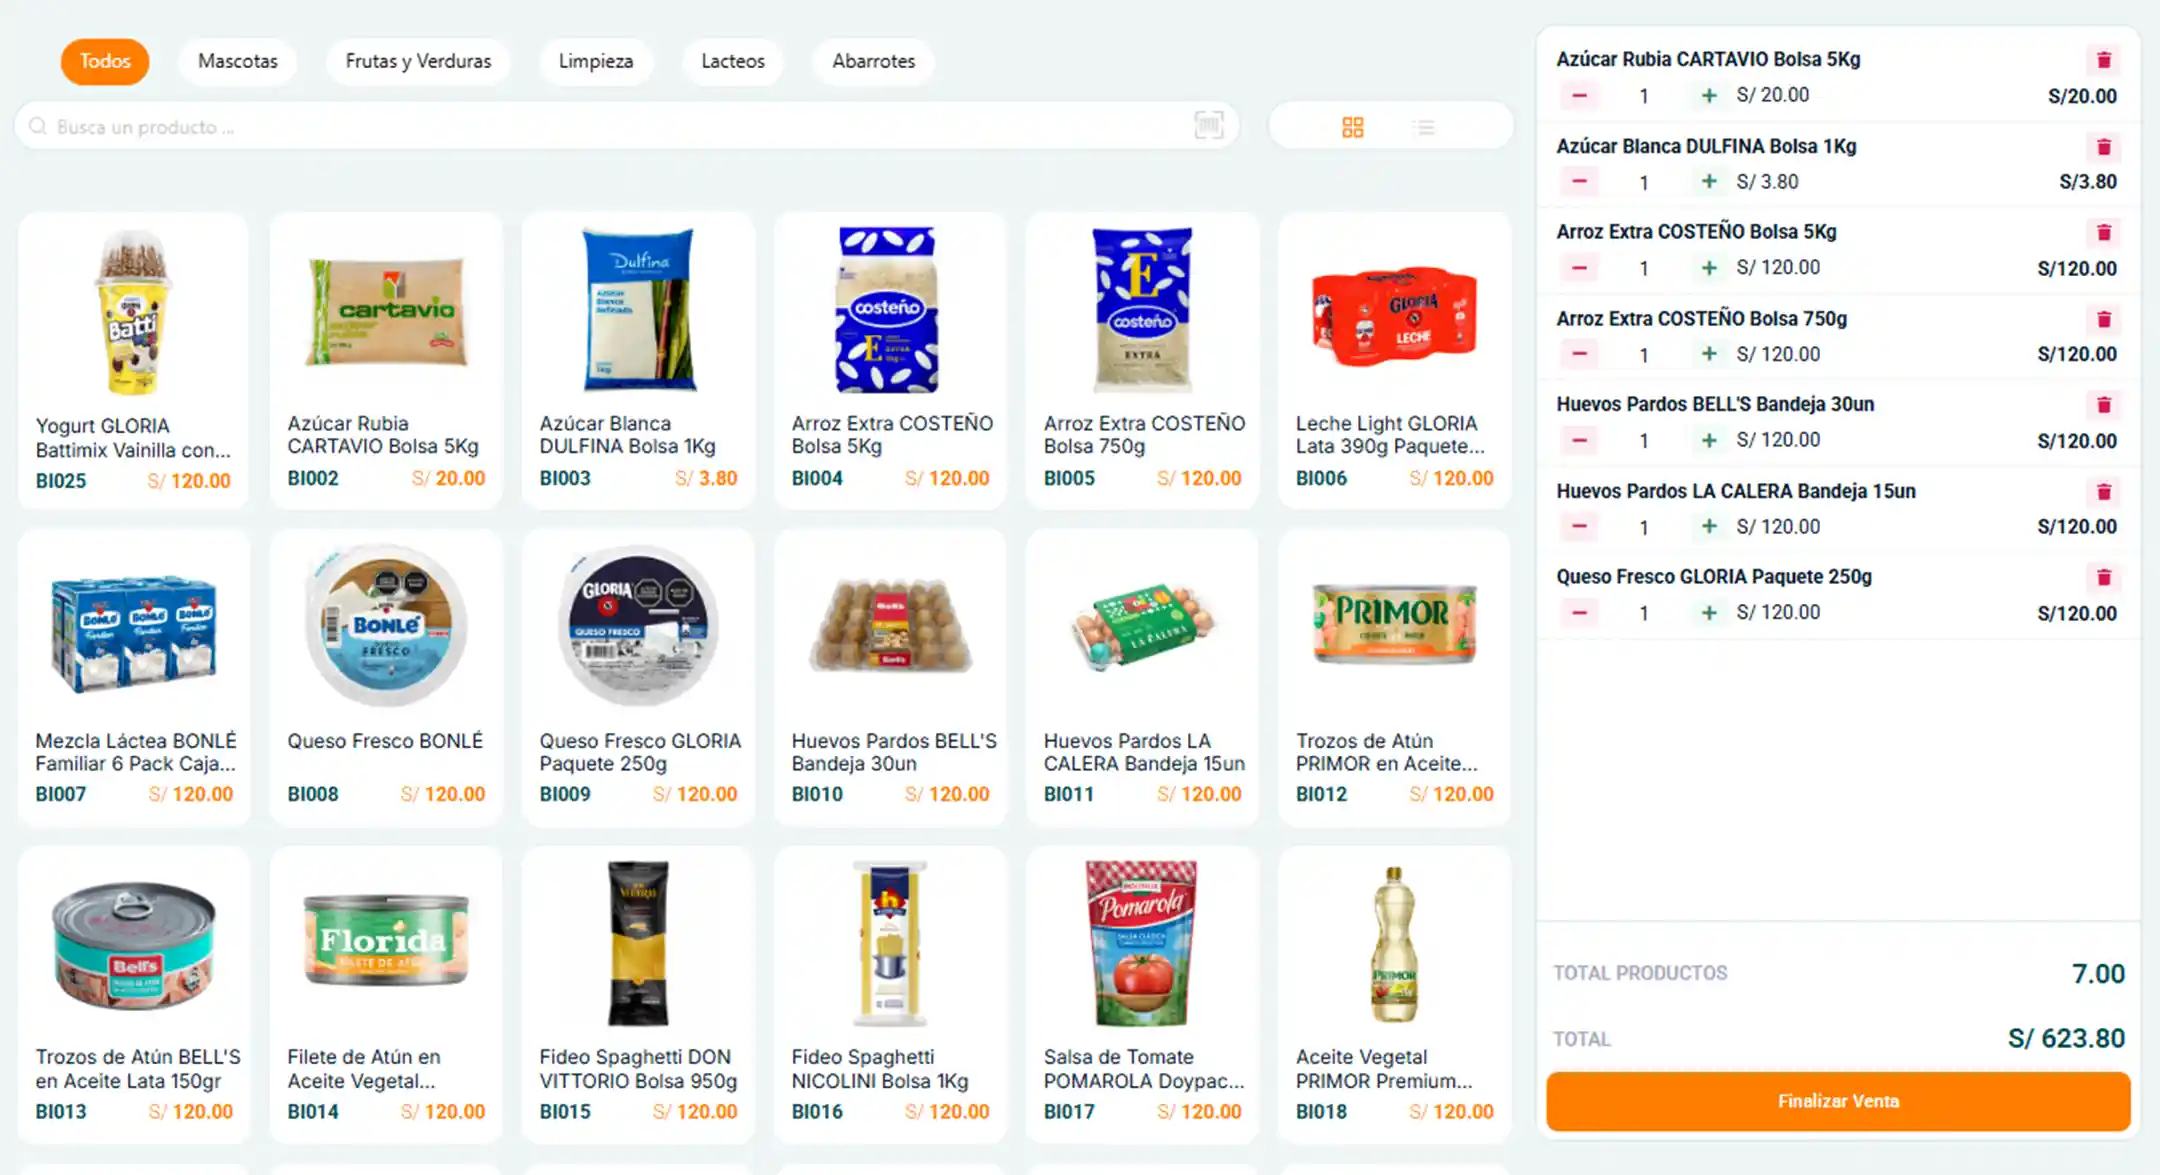
Task: Switch to grid view layout
Action: tap(1352, 127)
